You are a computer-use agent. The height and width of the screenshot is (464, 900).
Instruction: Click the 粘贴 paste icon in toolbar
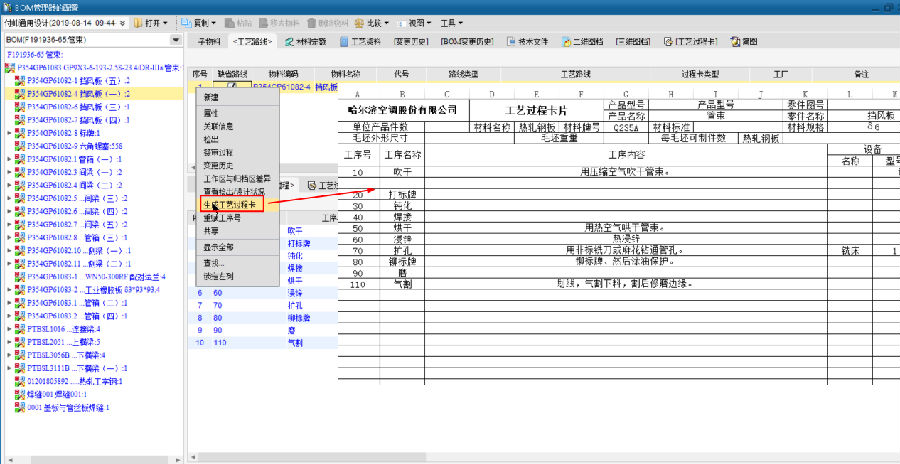(230, 21)
